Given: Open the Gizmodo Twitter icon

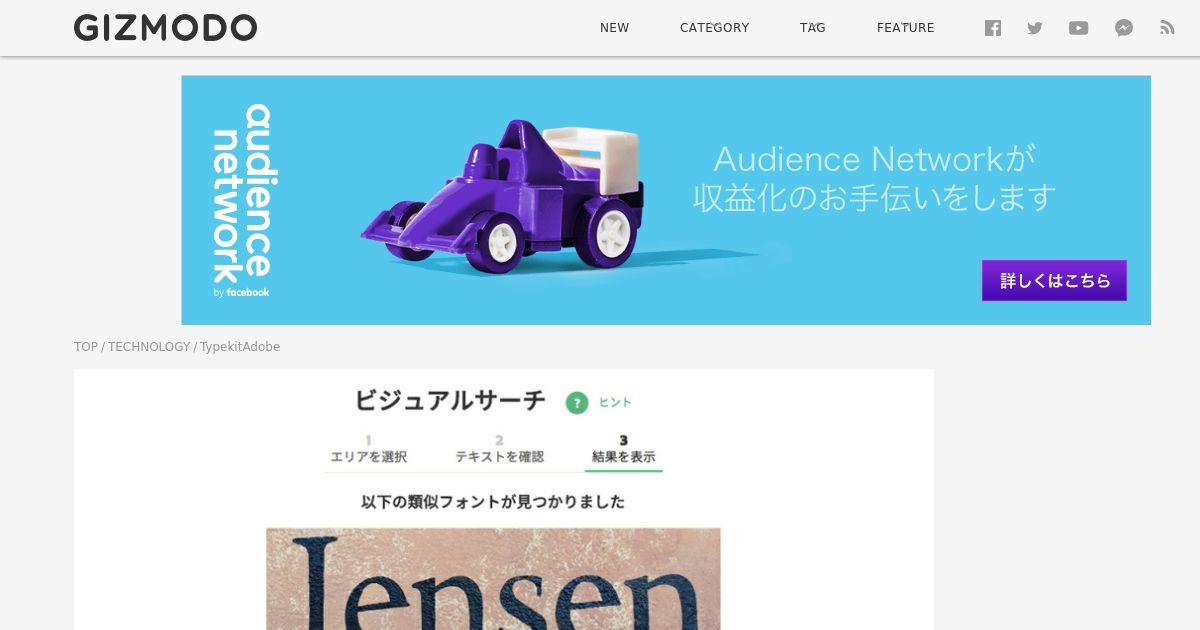Looking at the screenshot, I should click(x=1035, y=28).
